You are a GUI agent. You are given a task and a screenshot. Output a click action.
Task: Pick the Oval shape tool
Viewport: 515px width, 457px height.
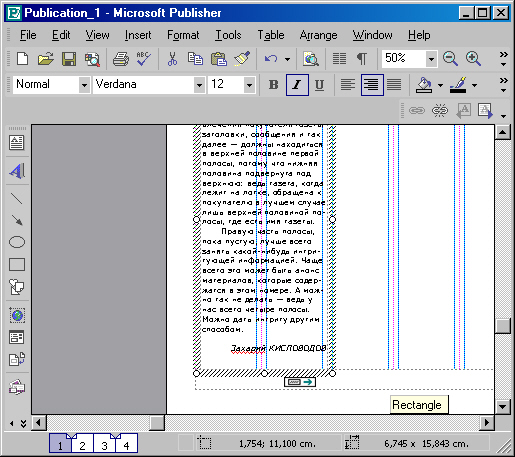pos(16,242)
